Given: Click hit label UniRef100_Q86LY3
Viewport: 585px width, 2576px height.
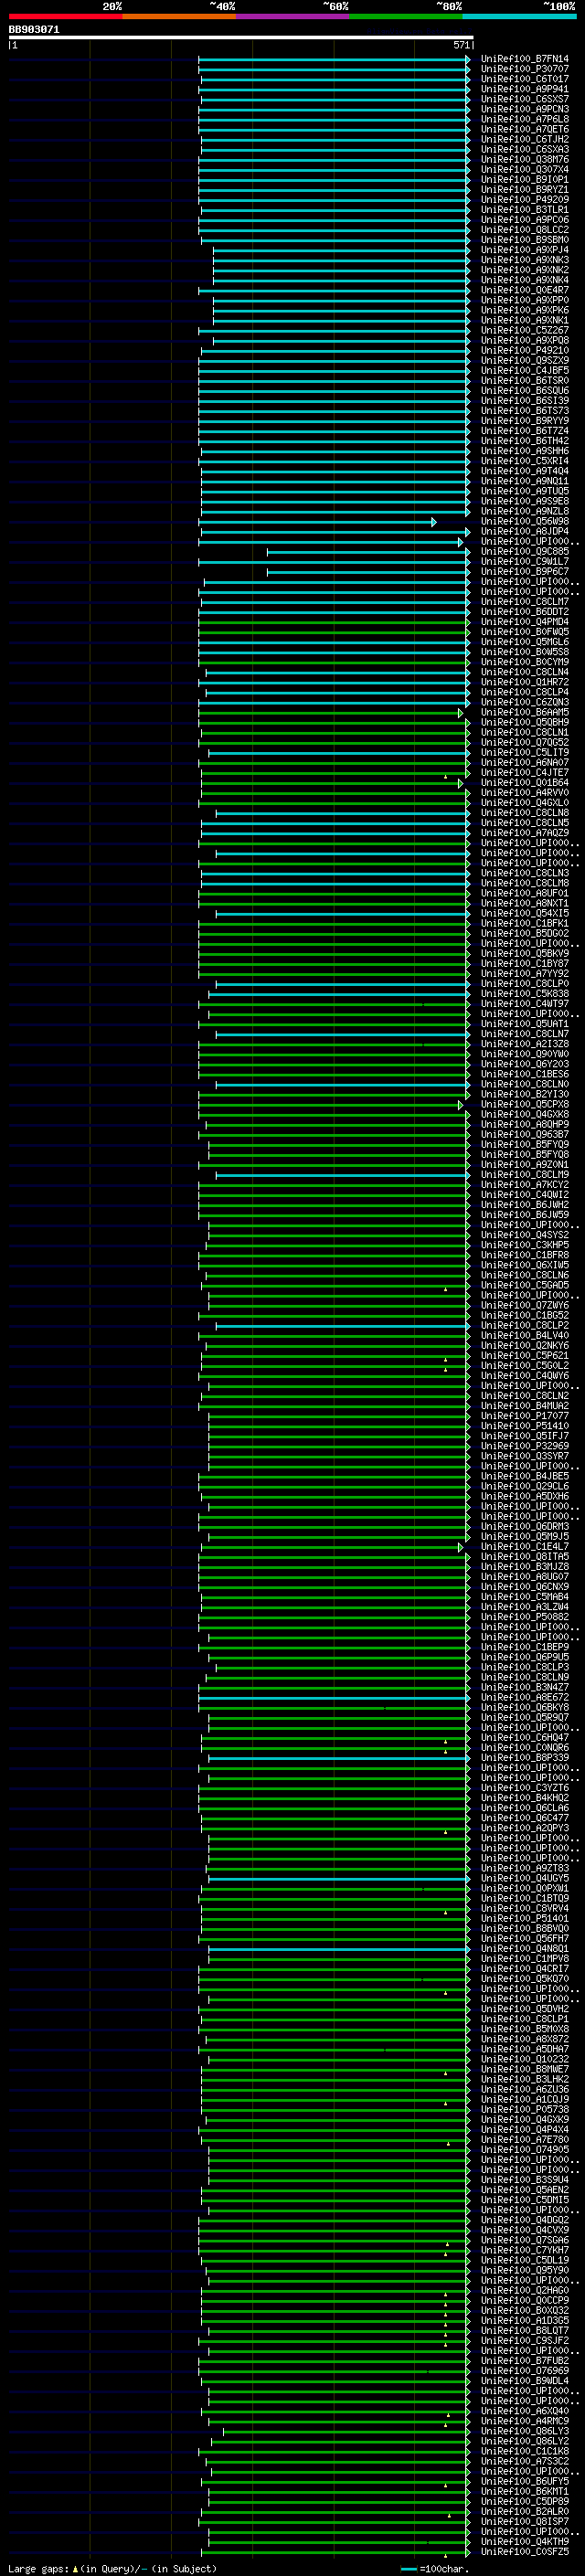Looking at the screenshot, I should coord(525,2431).
